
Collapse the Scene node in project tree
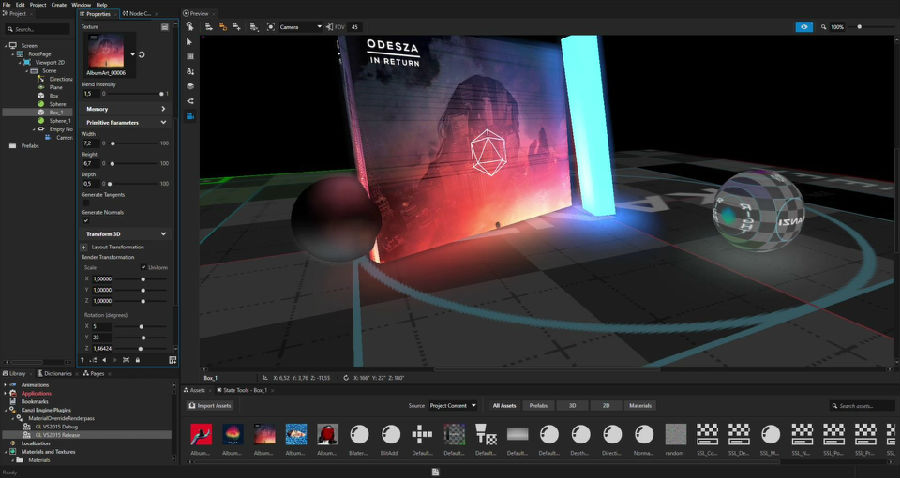(x=27, y=71)
